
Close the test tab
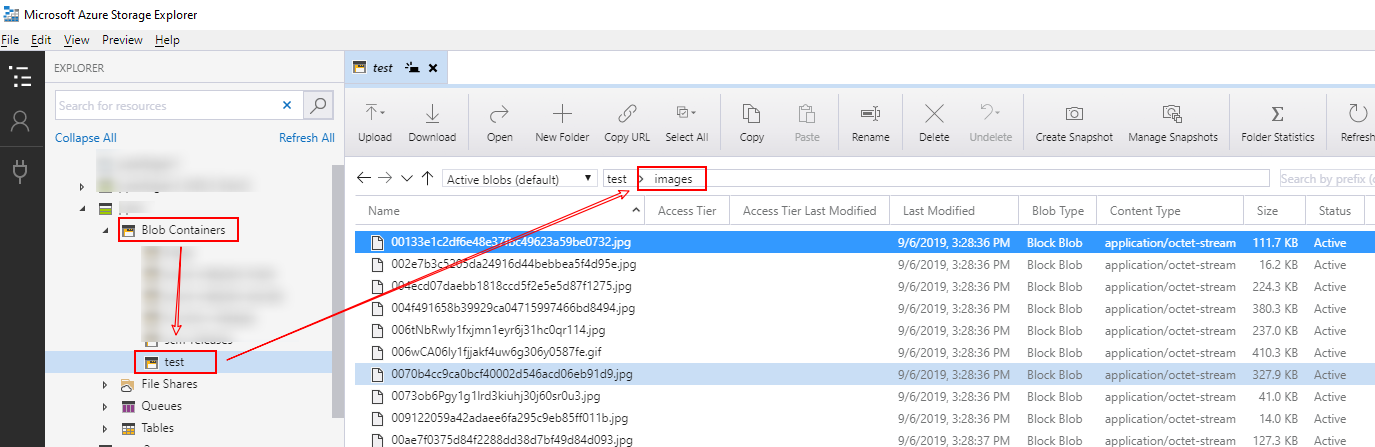click(x=433, y=68)
